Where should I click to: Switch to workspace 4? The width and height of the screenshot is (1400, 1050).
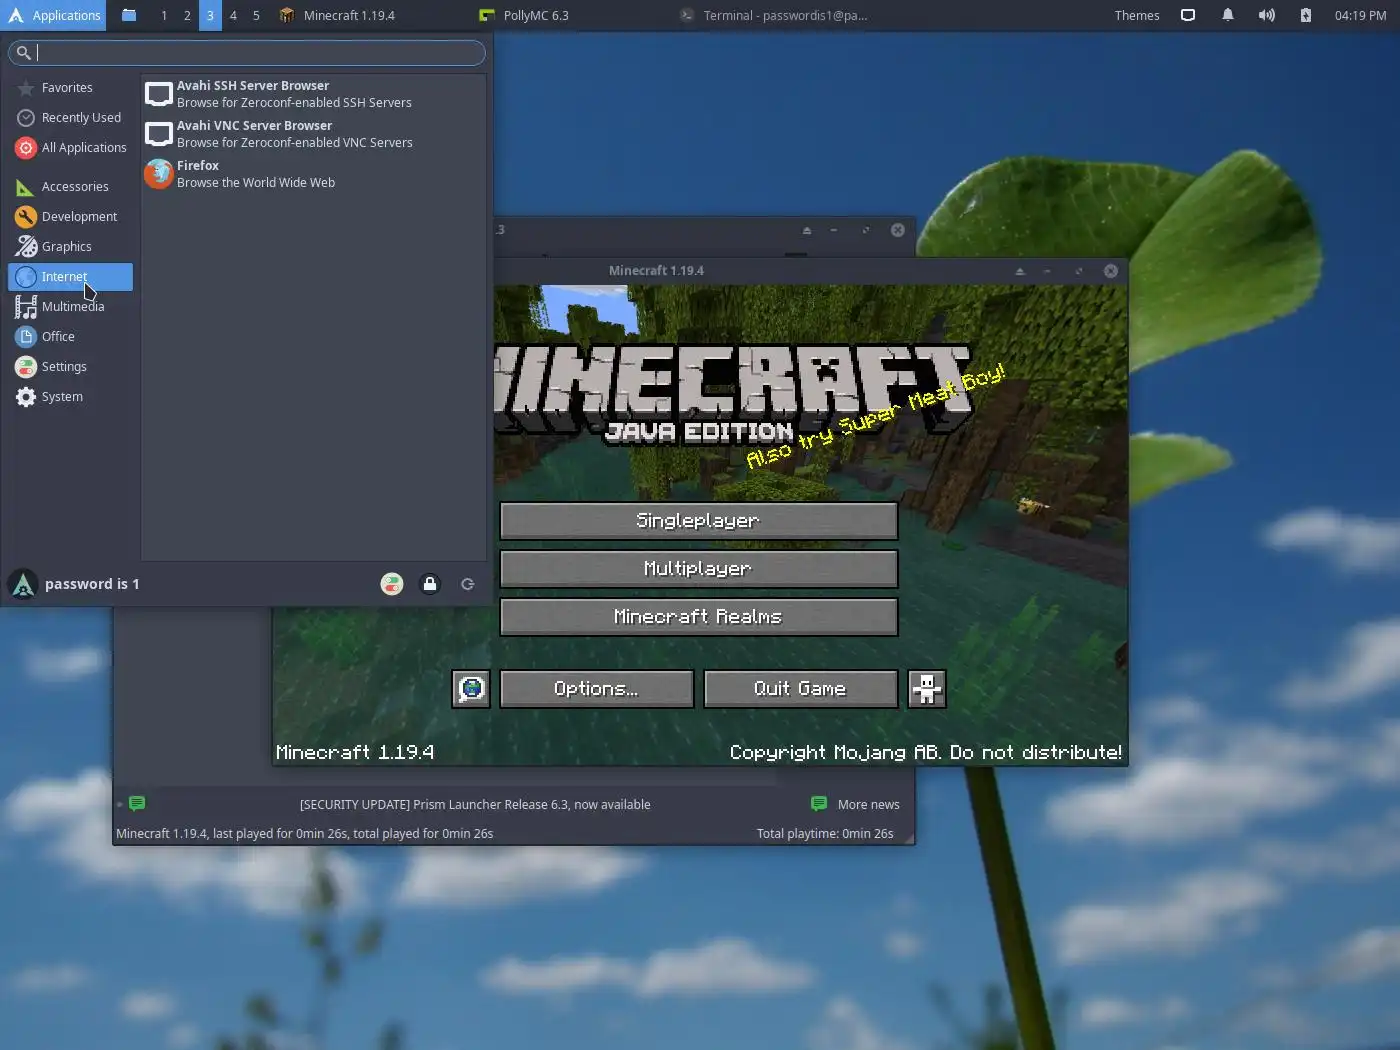click(233, 15)
